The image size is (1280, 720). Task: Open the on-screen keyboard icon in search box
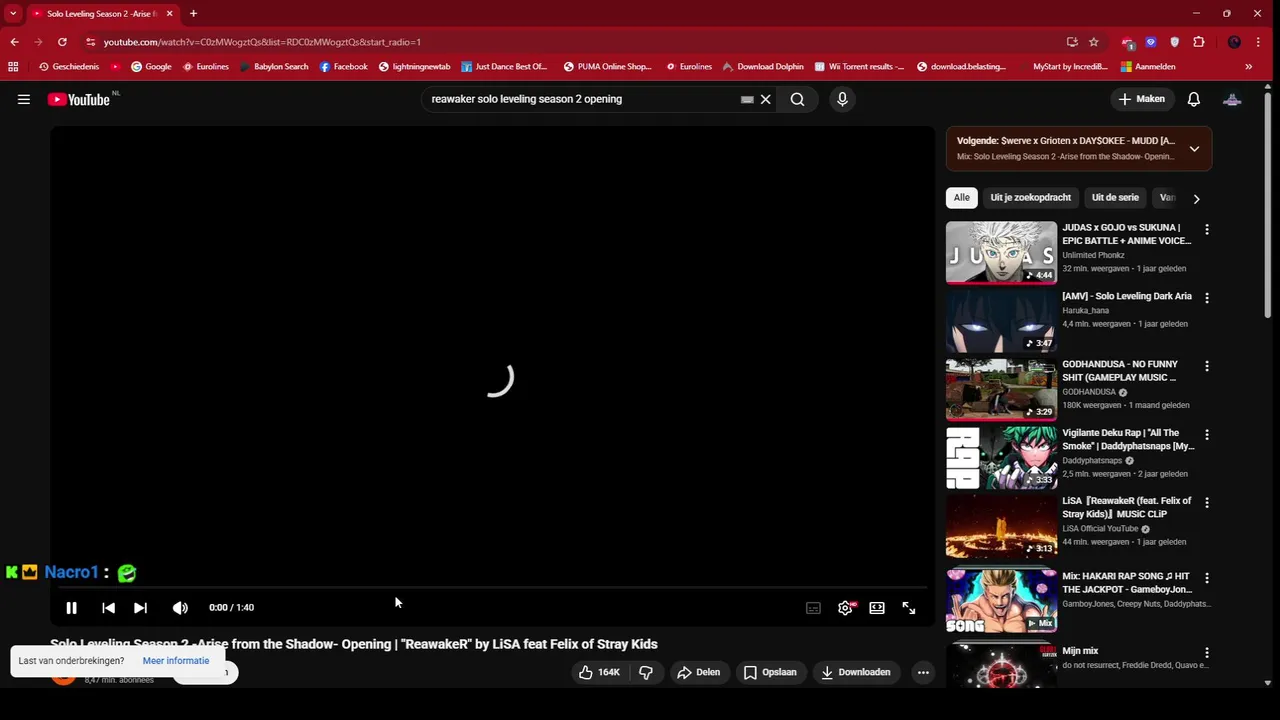(x=747, y=99)
